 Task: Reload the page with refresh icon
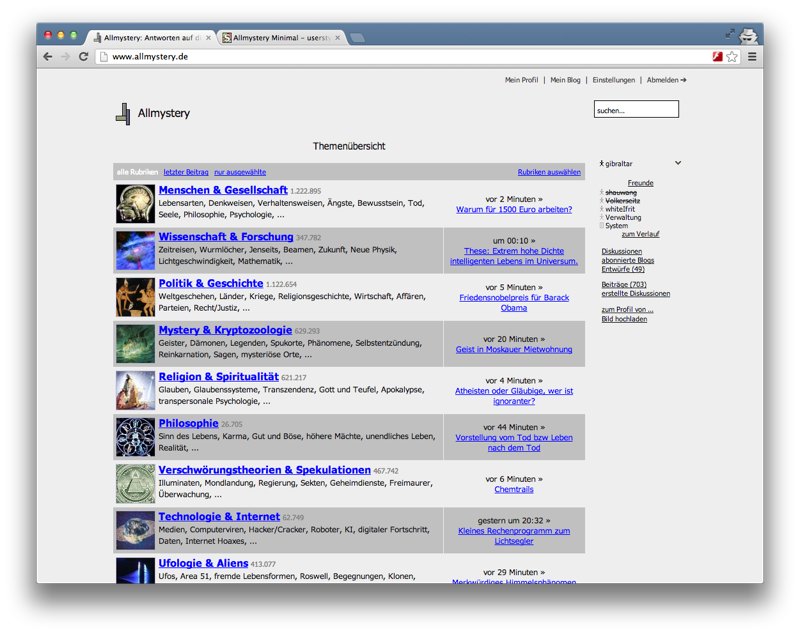[84, 57]
